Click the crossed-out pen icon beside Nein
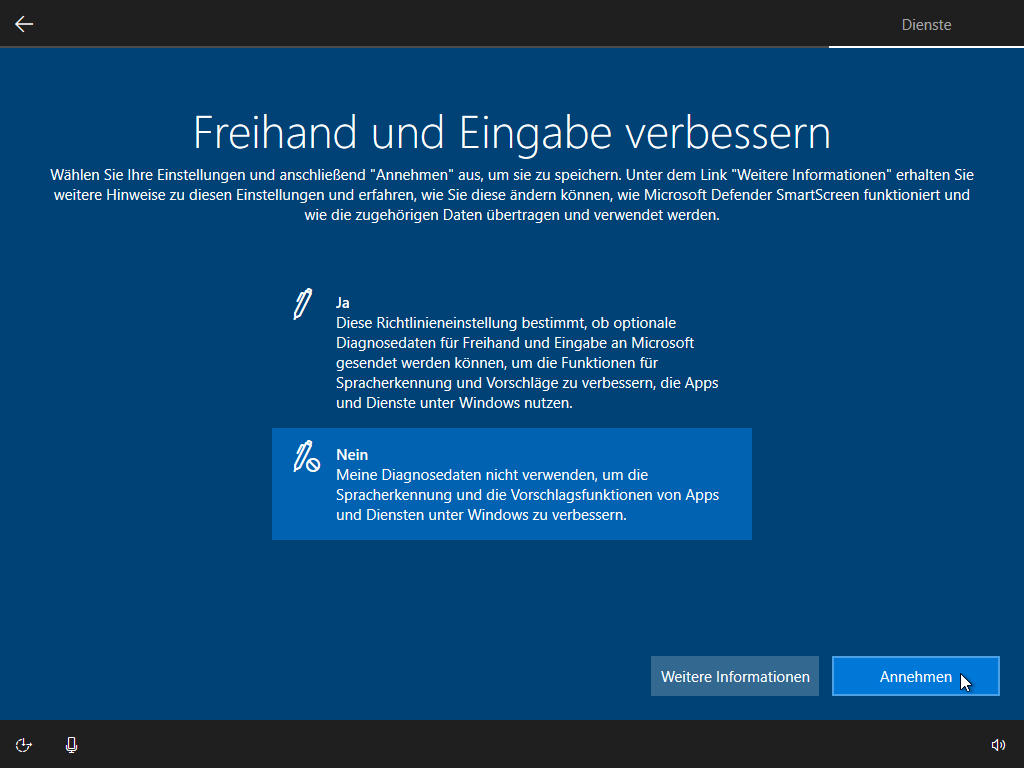Image resolution: width=1024 pixels, height=768 pixels. (305, 457)
